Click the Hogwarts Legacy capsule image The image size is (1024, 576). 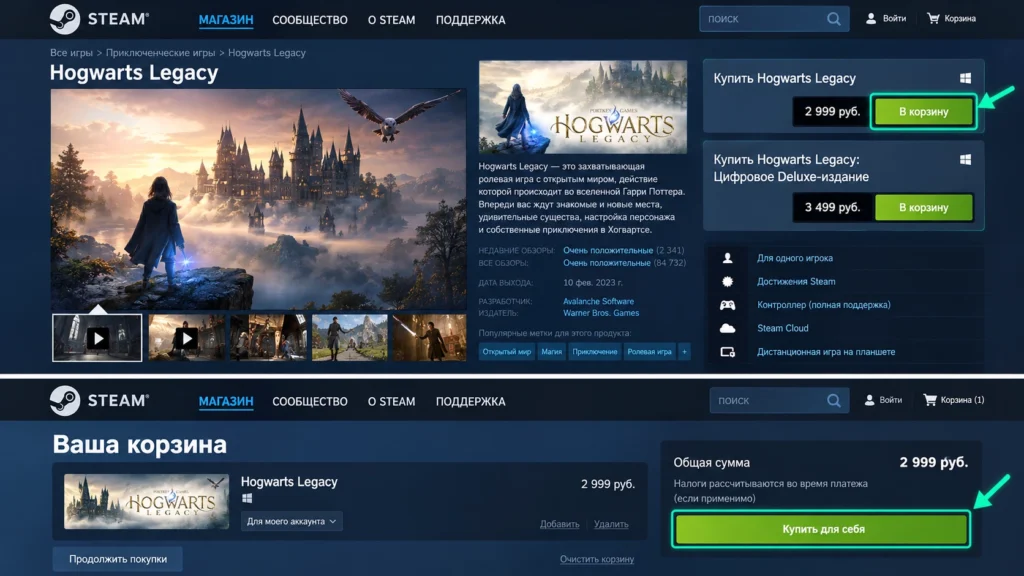pyautogui.click(x=583, y=107)
